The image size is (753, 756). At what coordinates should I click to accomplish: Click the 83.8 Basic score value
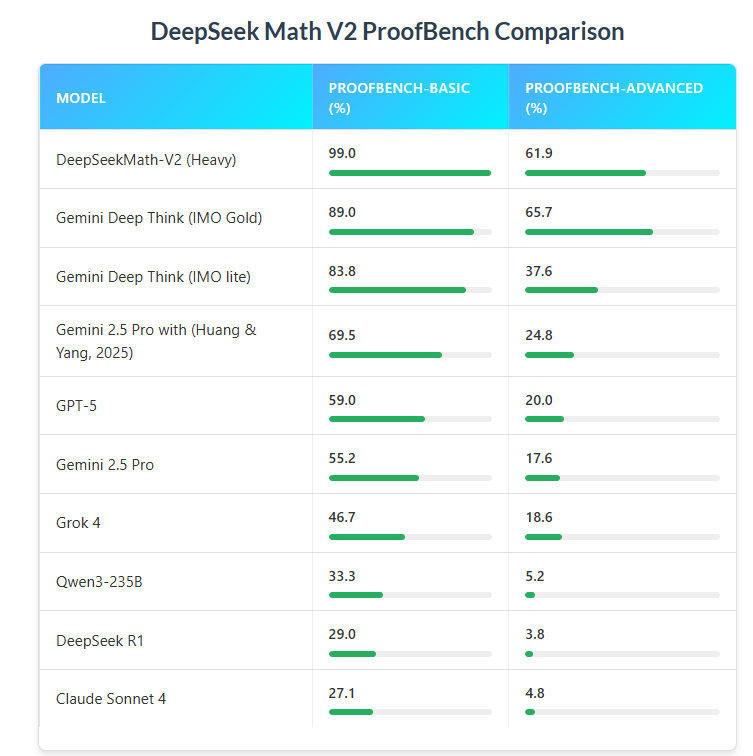point(342,270)
